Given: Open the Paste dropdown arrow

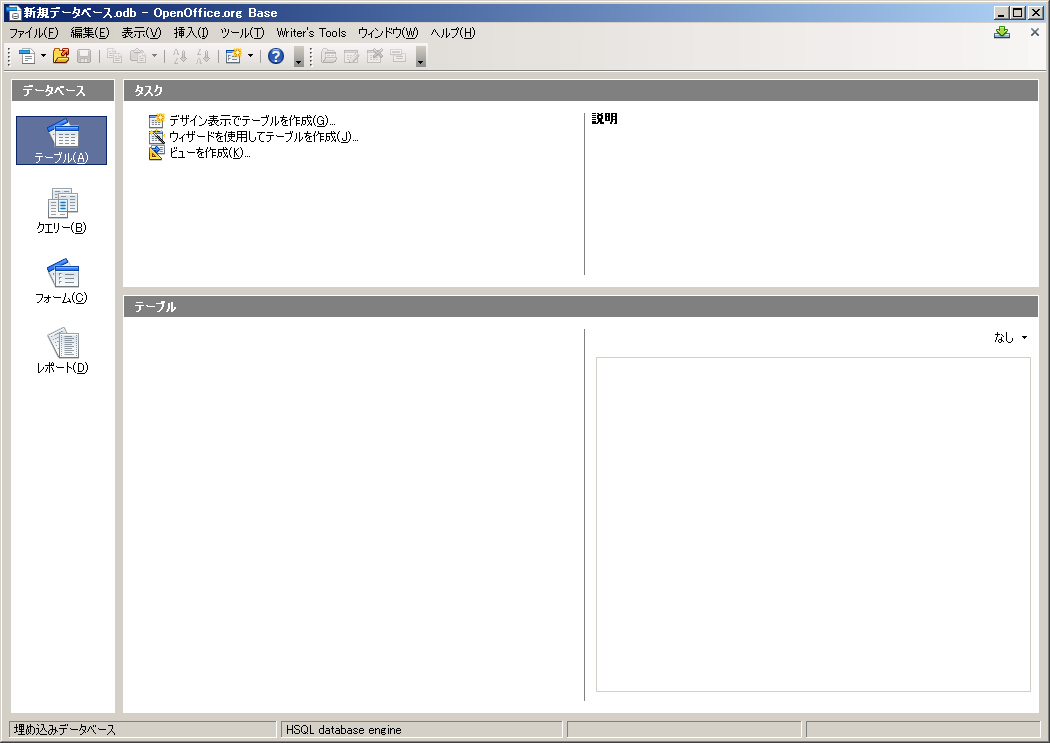Looking at the screenshot, I should [x=154, y=56].
